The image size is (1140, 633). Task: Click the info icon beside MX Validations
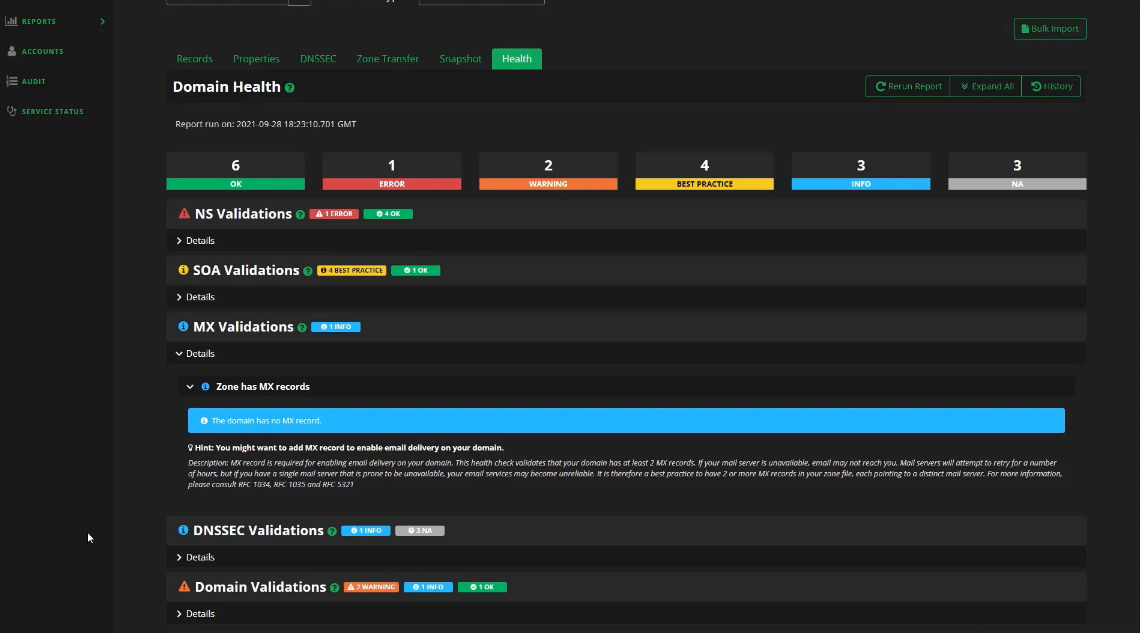click(x=182, y=326)
